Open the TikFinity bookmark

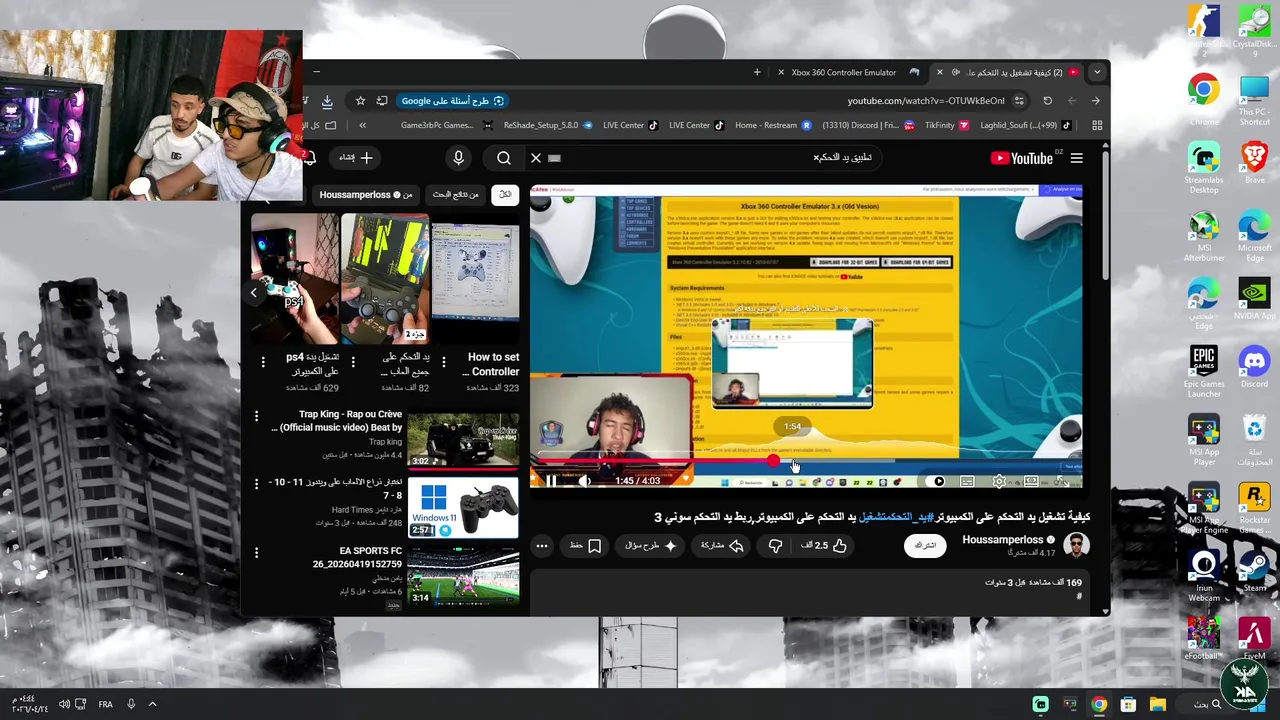point(946,125)
